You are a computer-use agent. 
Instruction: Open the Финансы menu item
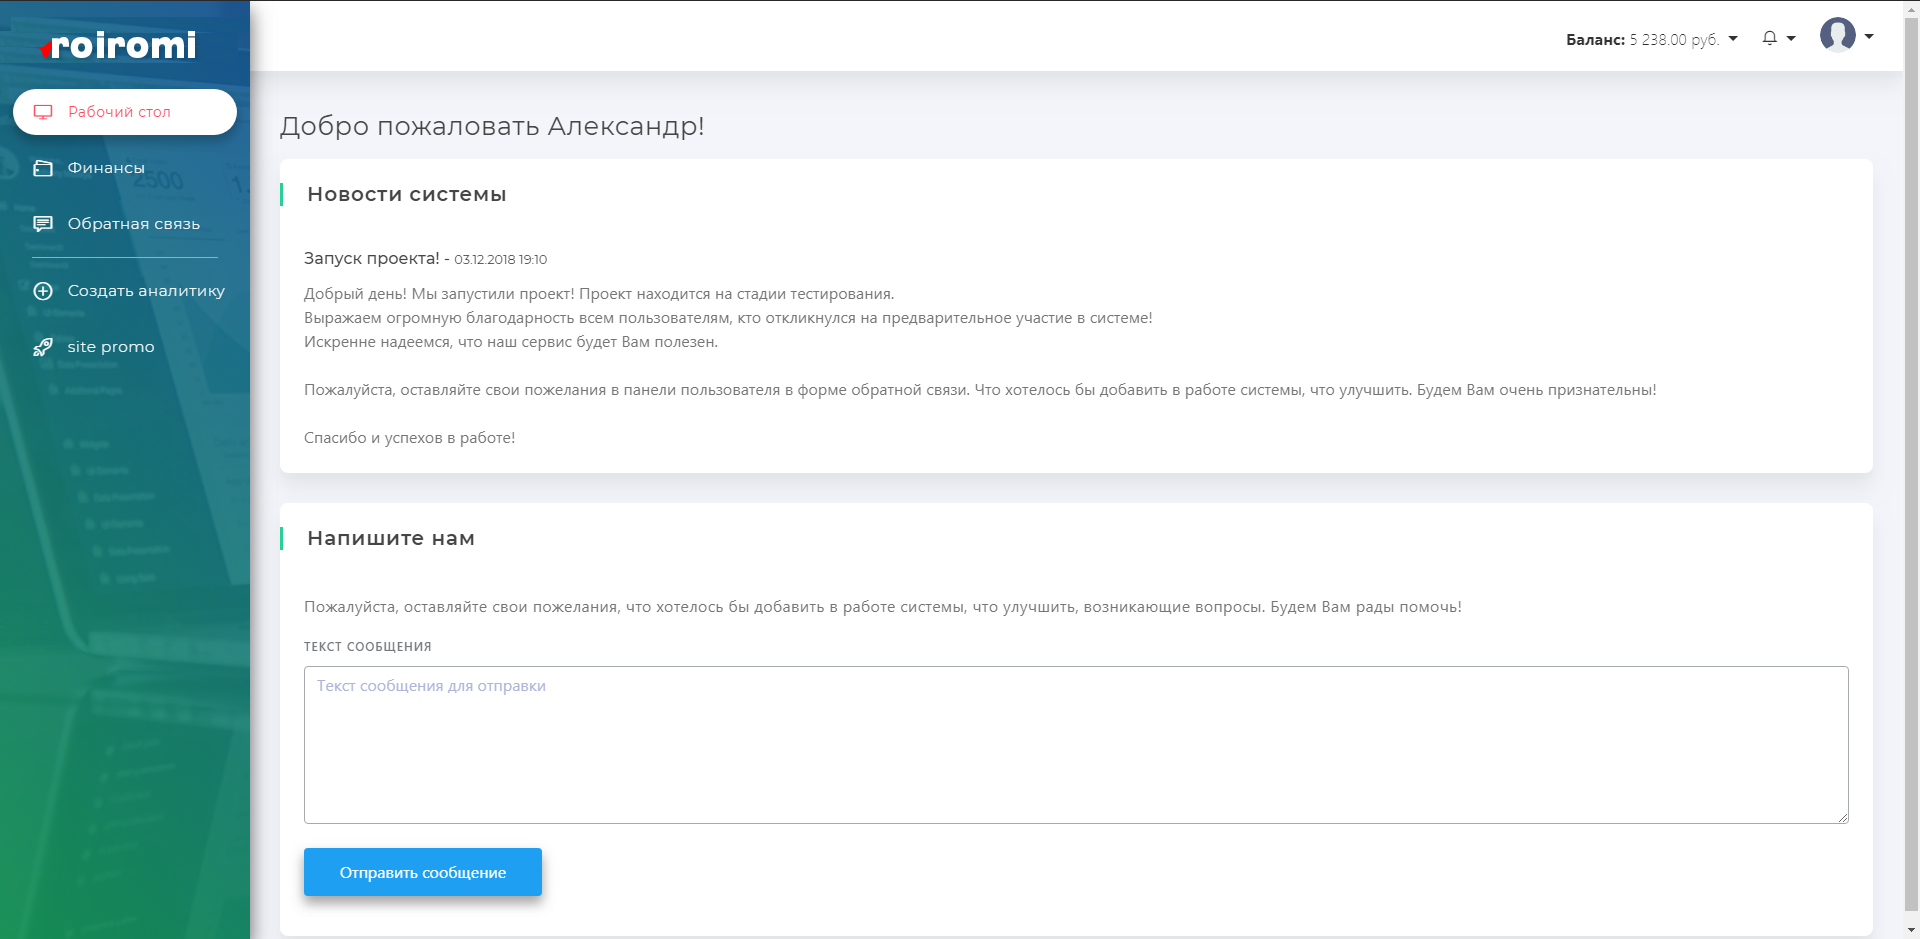point(106,168)
